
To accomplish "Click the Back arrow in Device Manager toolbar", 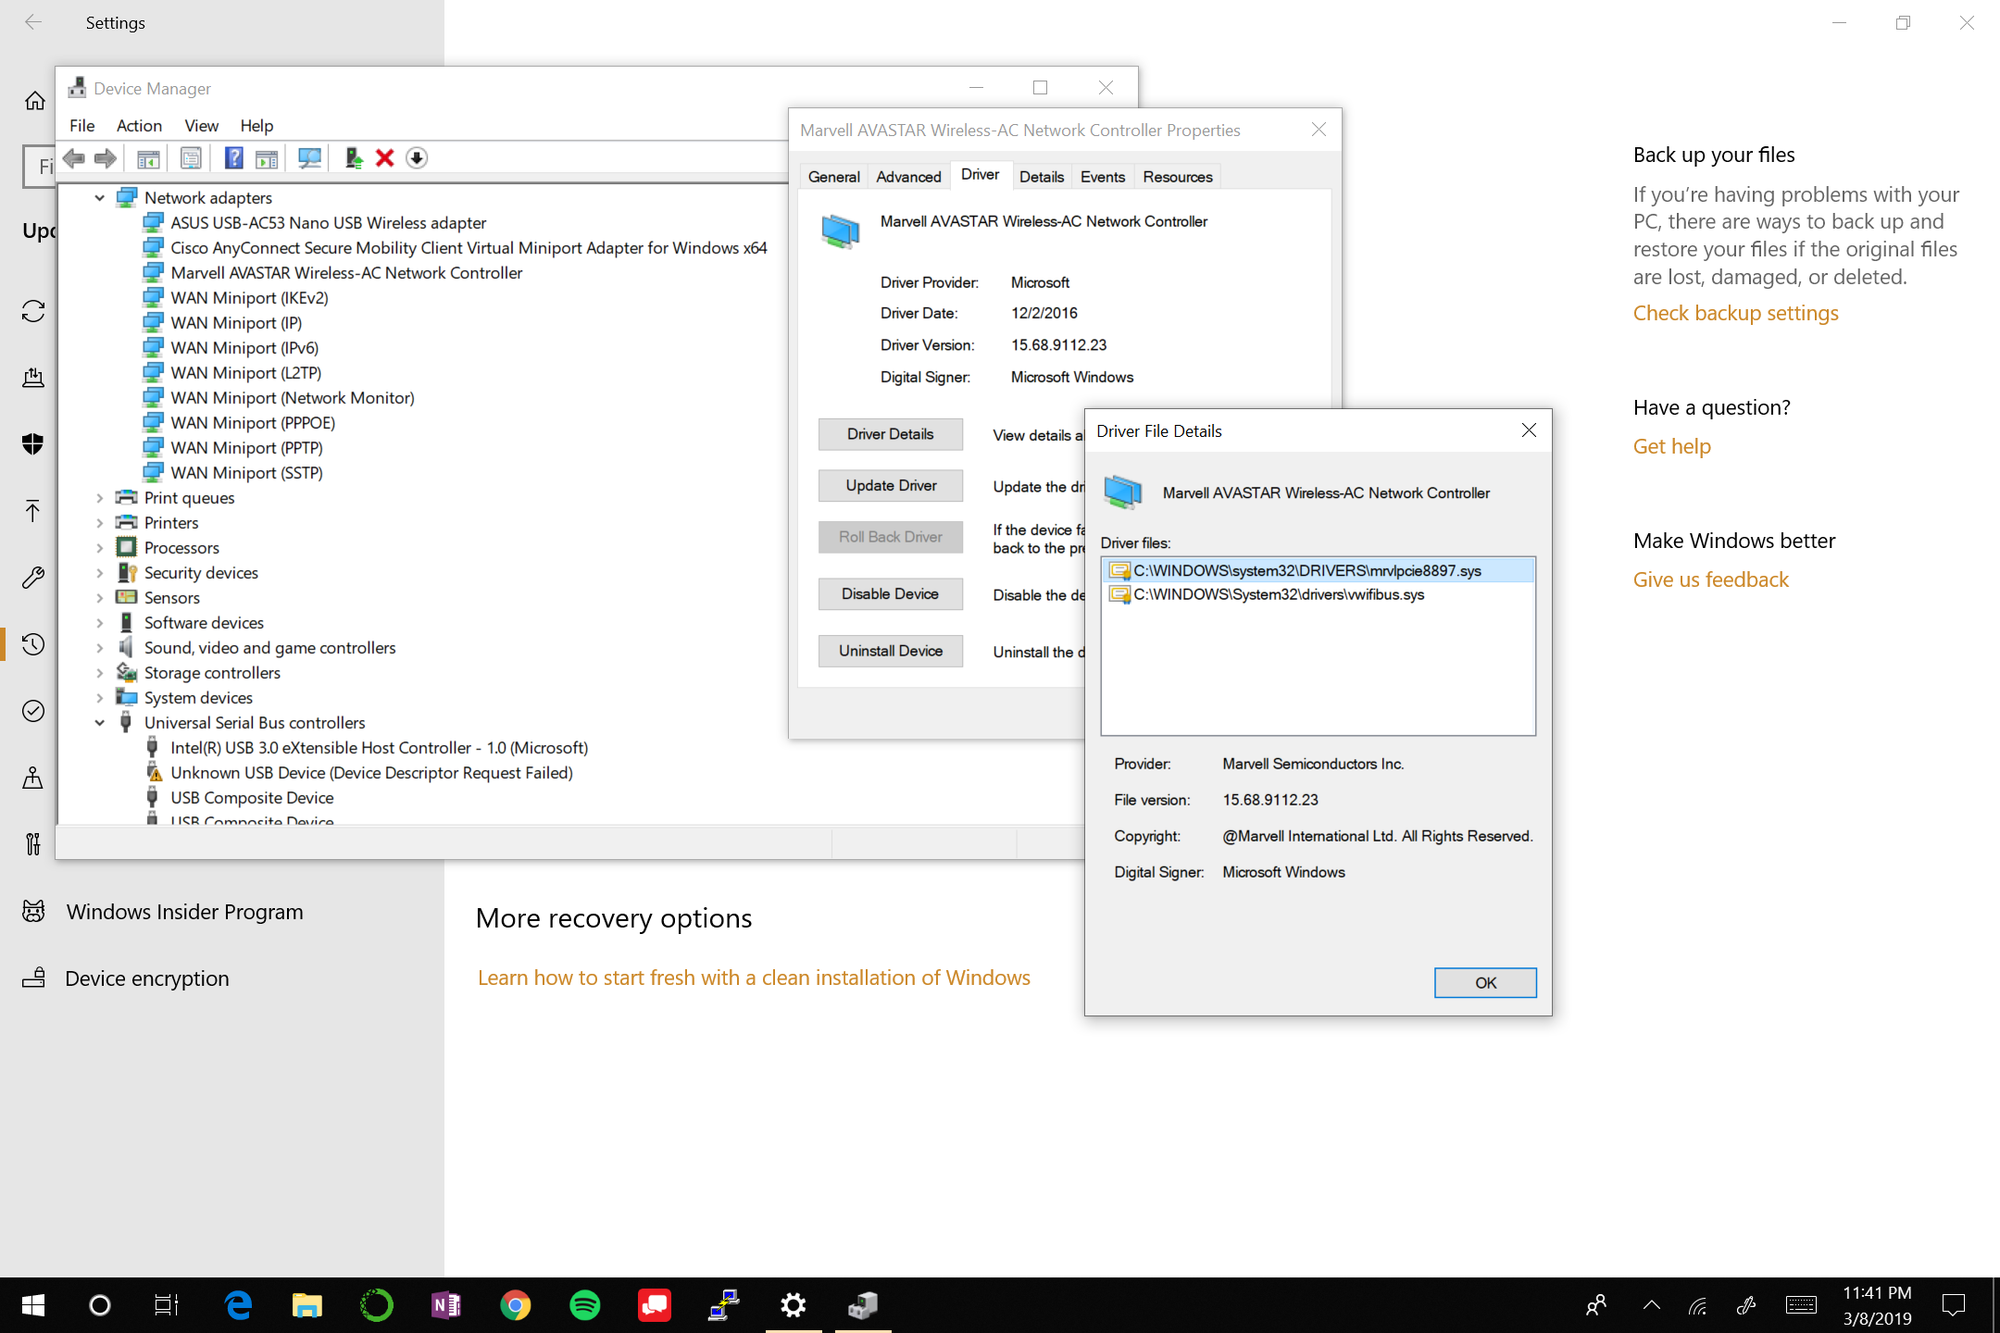I will point(74,158).
